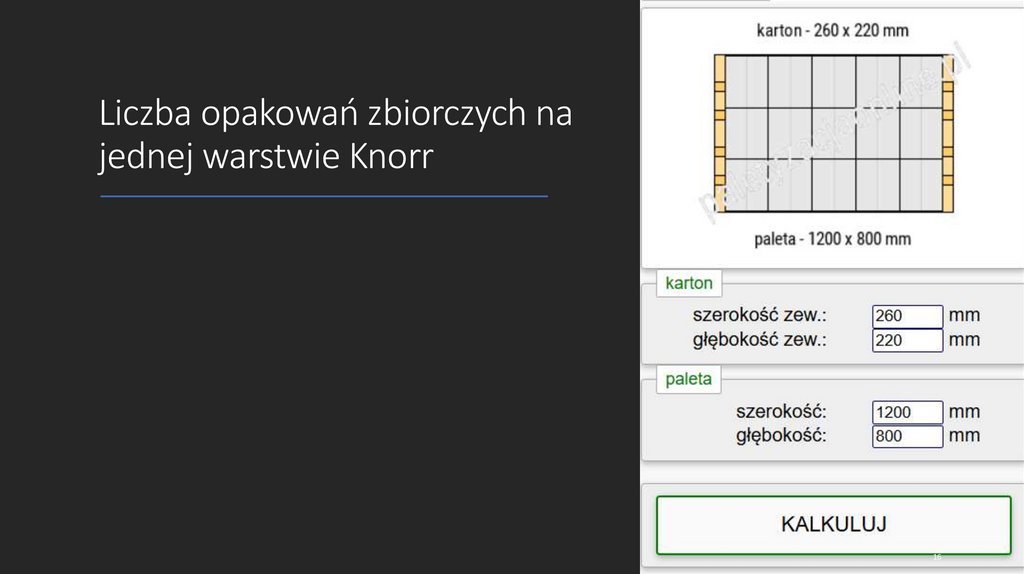Click the 'szerokość zew.:' label
Screen dimensions: 1024x574
click(x=760, y=315)
